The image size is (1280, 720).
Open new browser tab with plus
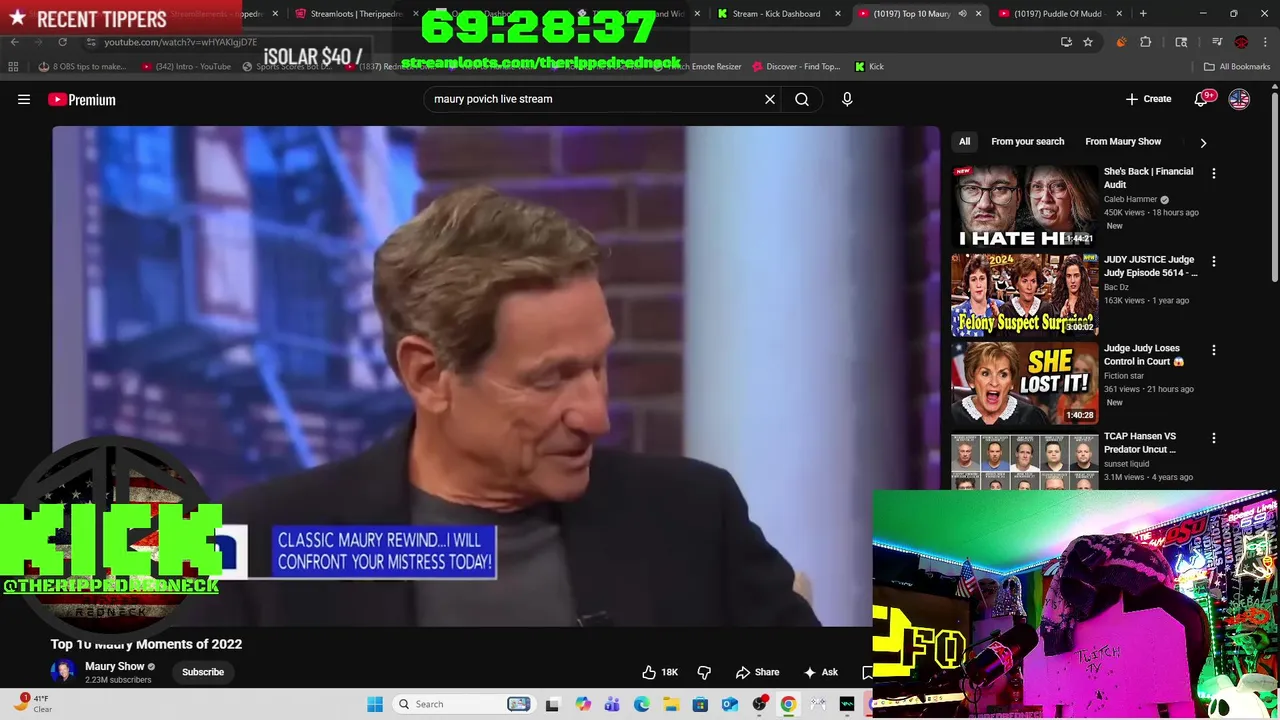point(1143,14)
